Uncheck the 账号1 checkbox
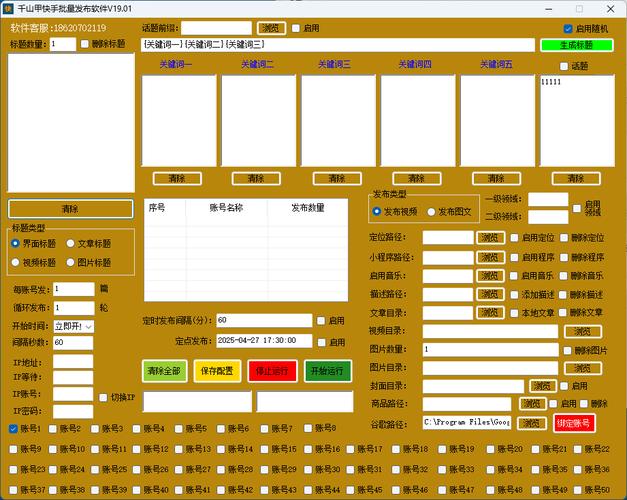 [14, 429]
